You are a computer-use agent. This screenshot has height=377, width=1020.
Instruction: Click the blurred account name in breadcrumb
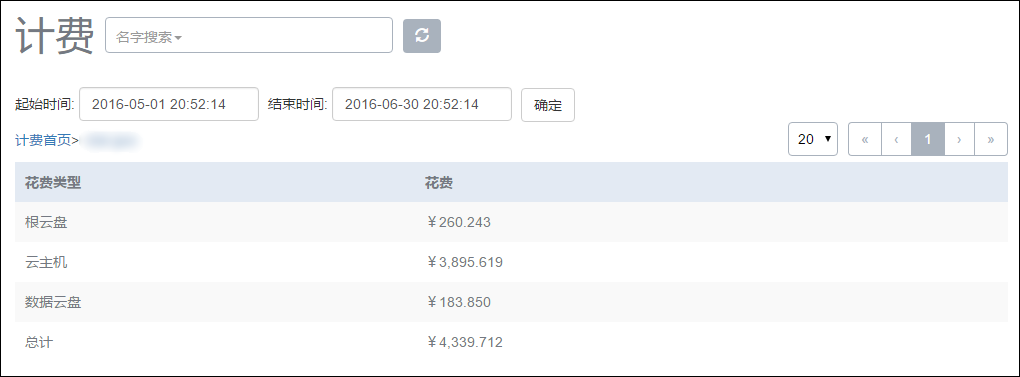click(x=111, y=140)
